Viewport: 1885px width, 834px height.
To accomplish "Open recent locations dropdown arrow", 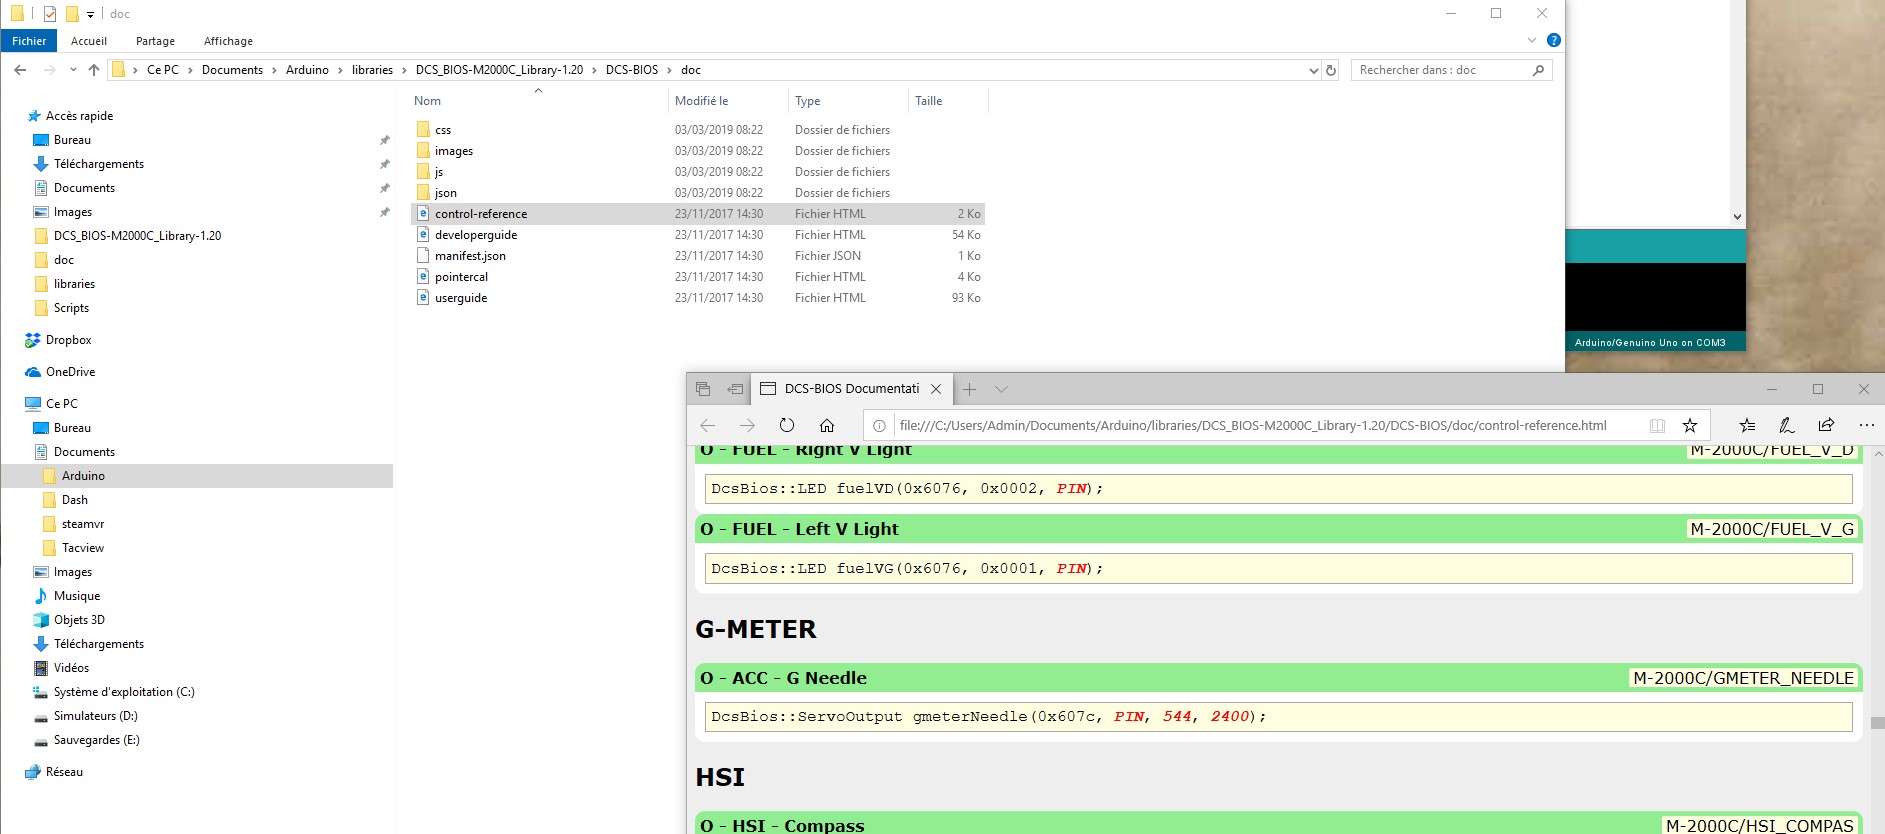I will tap(73, 70).
